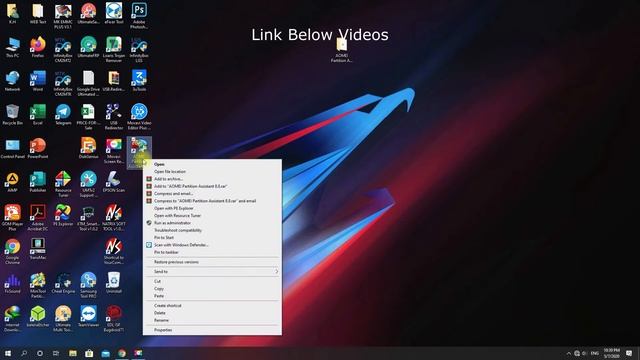
Task: Select the USB Redirector desktop shortcut
Action: pyautogui.click(x=113, y=117)
